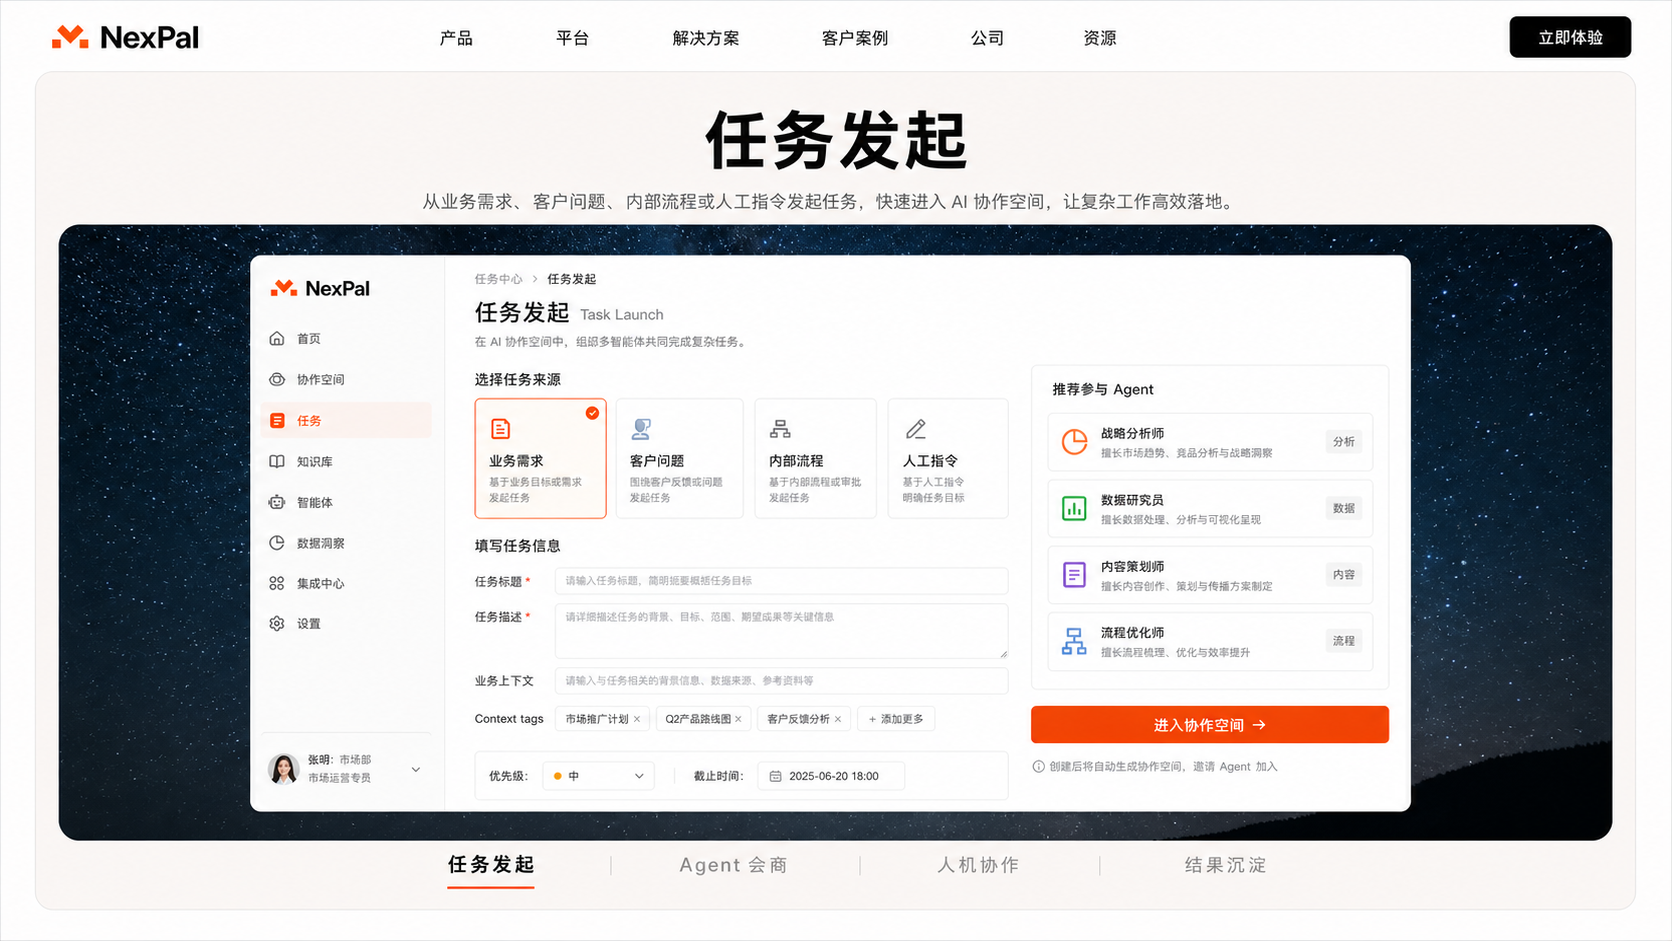Click the calendar icon in deadline field
The image size is (1672, 941).
775,776
